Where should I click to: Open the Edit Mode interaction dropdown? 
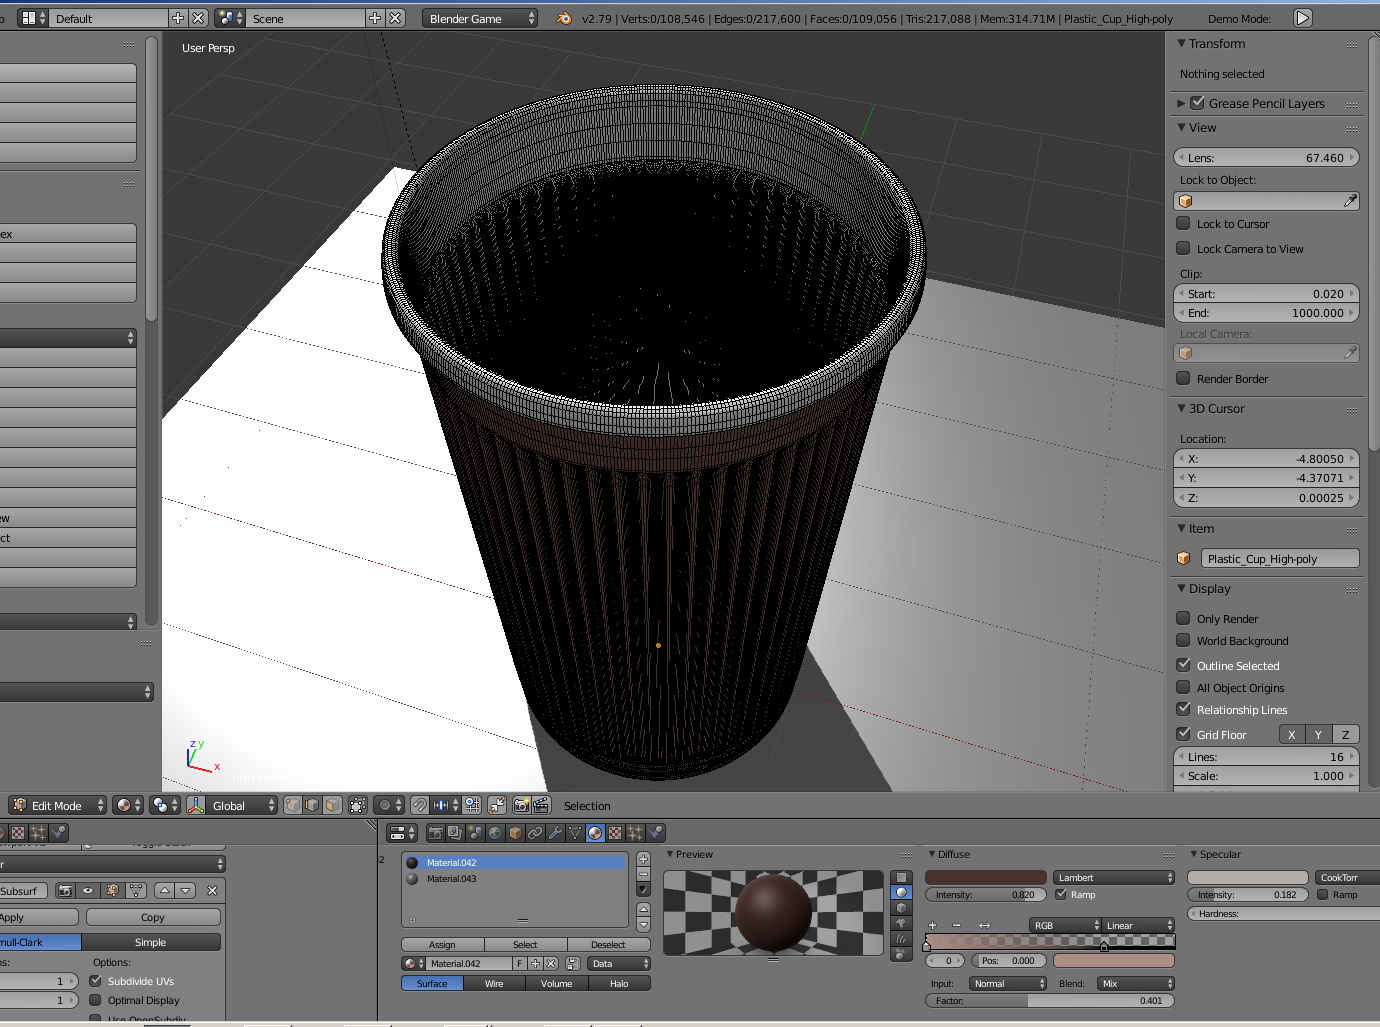point(57,805)
